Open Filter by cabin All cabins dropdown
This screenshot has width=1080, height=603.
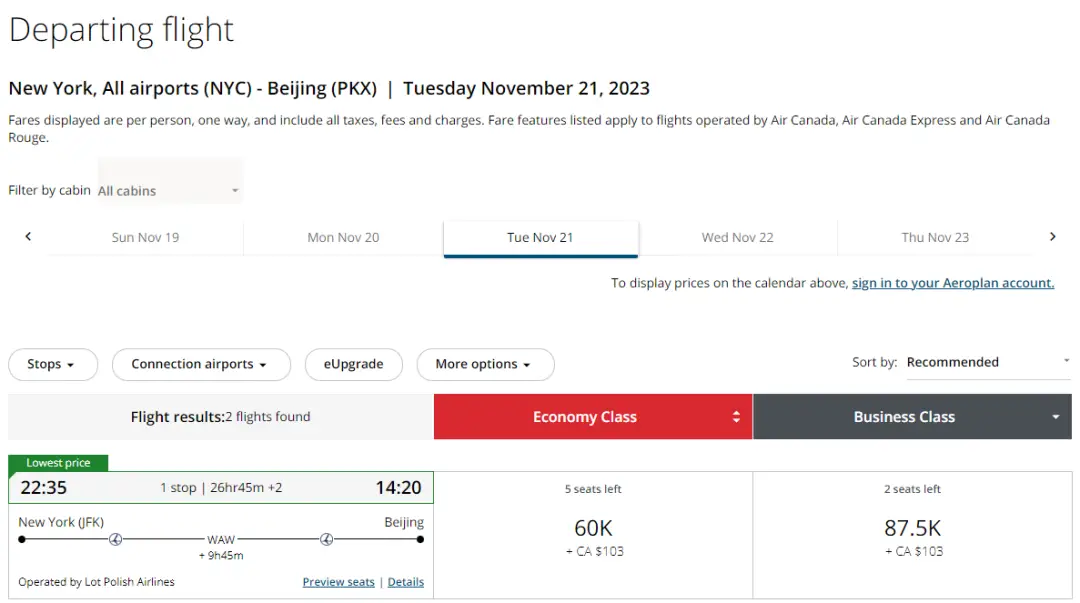tap(169, 190)
